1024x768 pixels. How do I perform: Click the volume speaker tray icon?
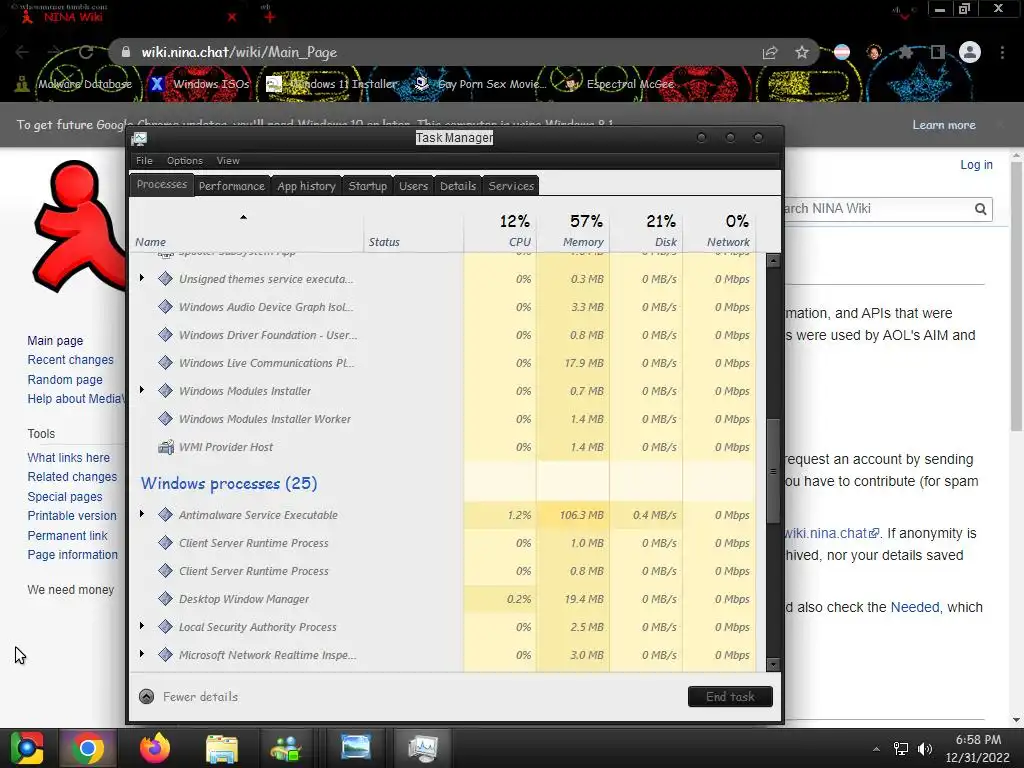(925, 749)
